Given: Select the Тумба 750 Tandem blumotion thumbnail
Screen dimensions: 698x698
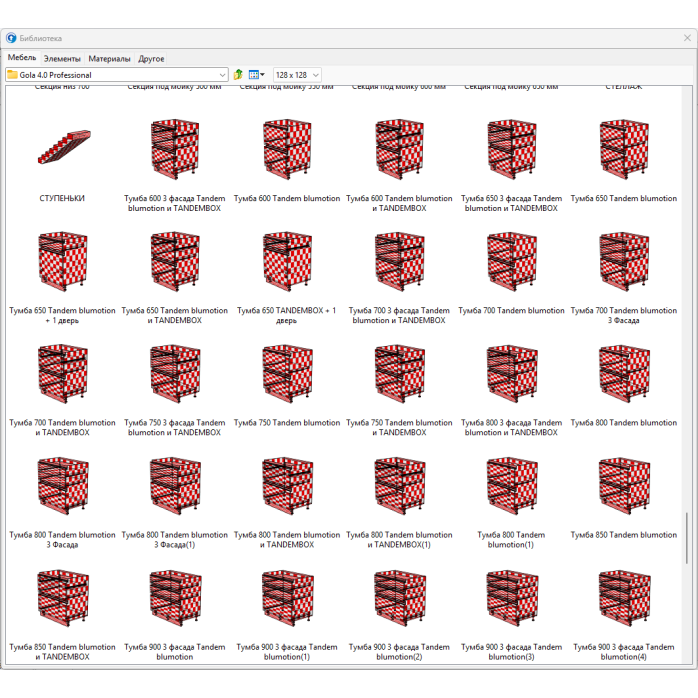Looking at the screenshot, I should [287, 373].
